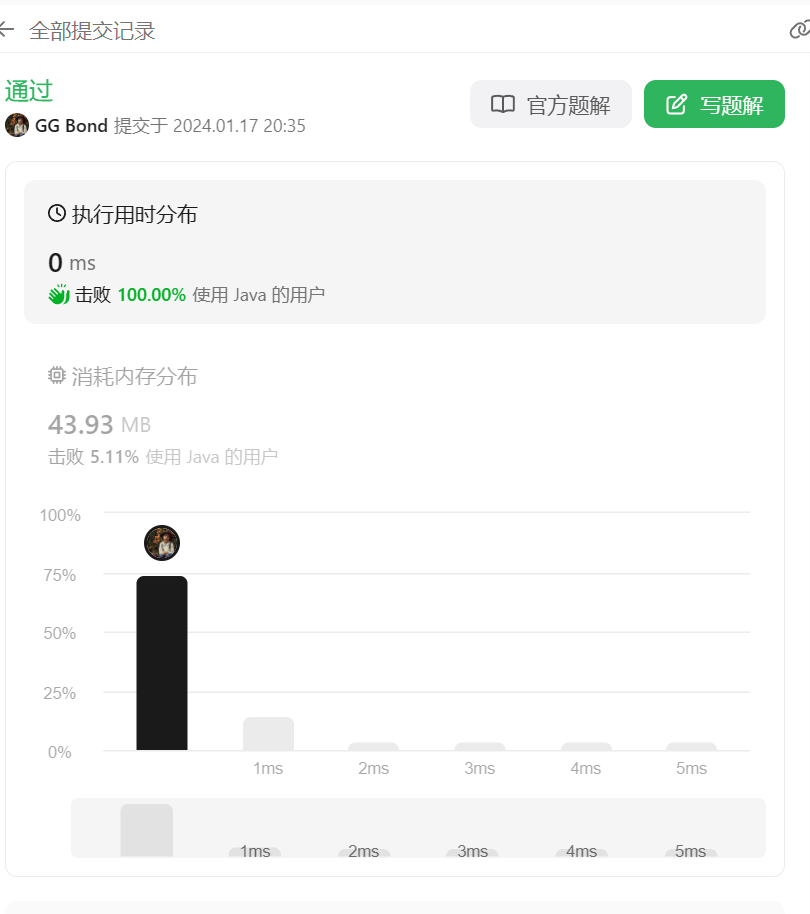Click the clock icon beside 执行用时分布
Viewport: 810px width, 914px height.
[57, 213]
